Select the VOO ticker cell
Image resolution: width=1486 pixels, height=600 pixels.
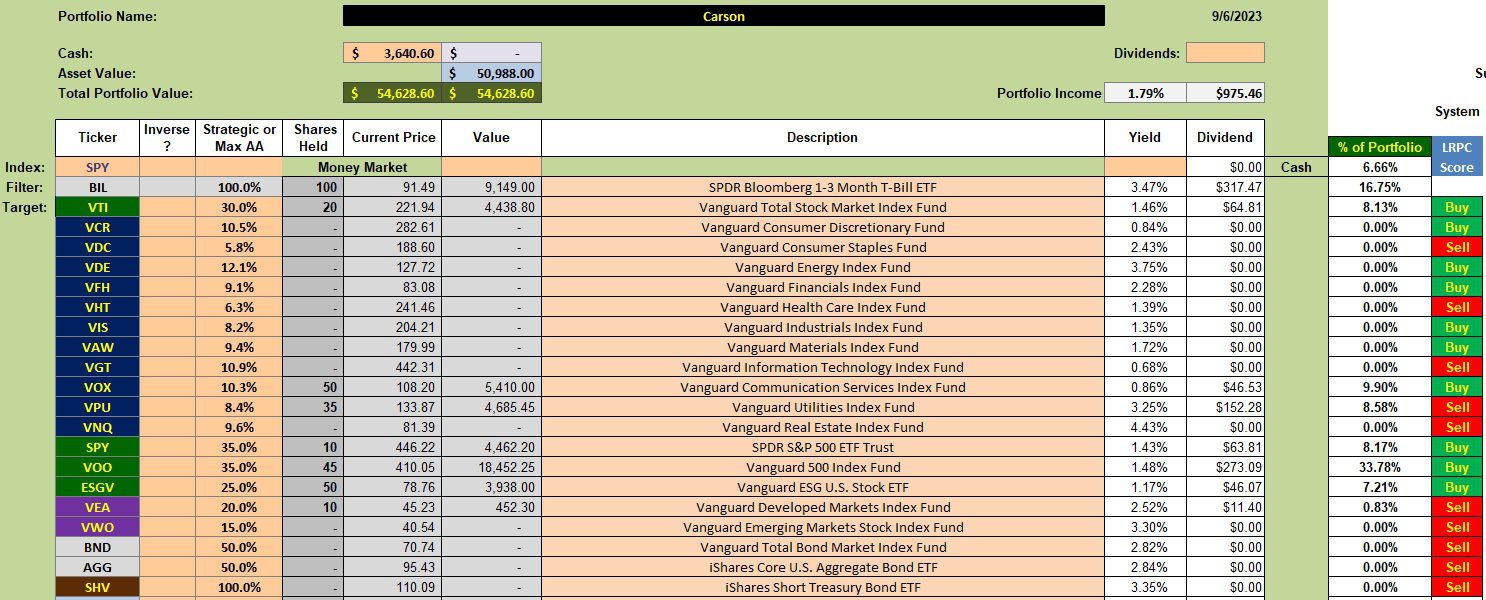coord(97,467)
